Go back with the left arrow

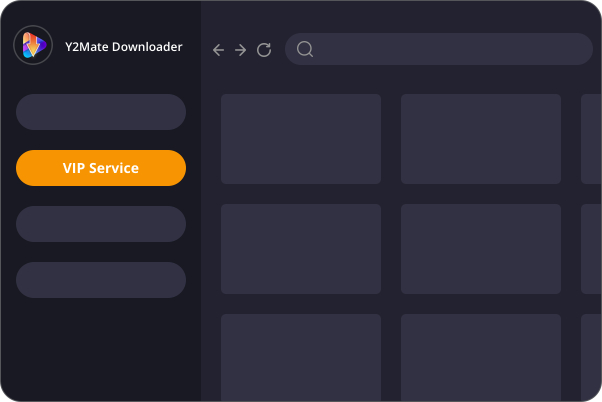click(x=219, y=50)
